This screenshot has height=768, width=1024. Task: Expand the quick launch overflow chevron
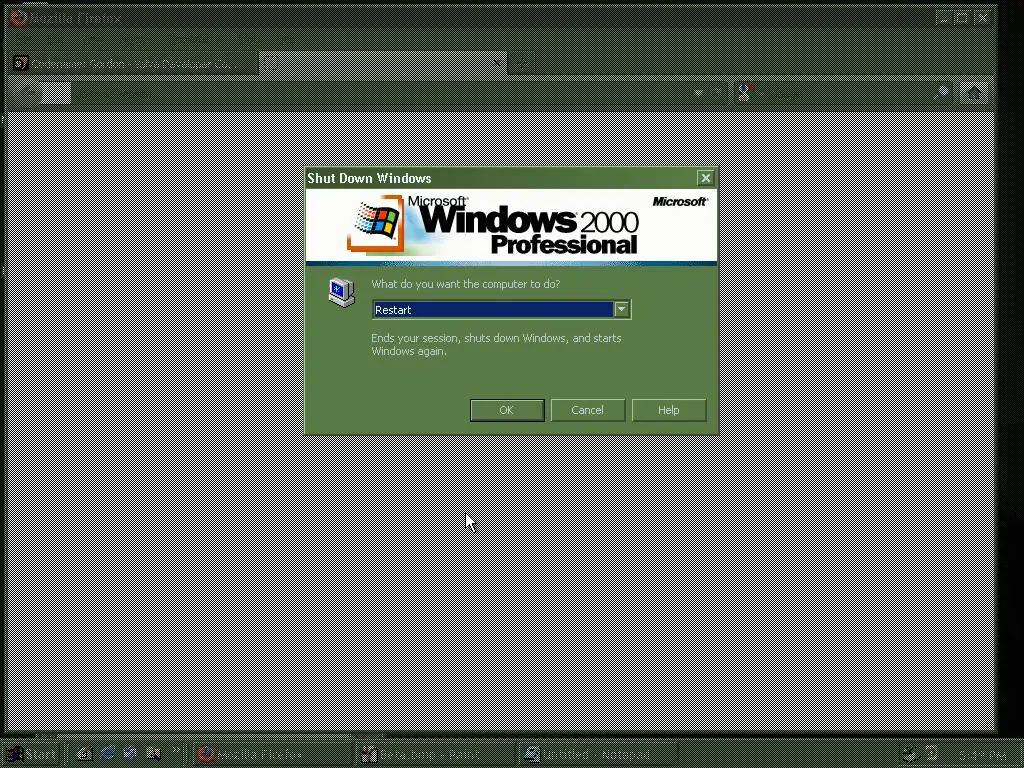[x=175, y=750]
